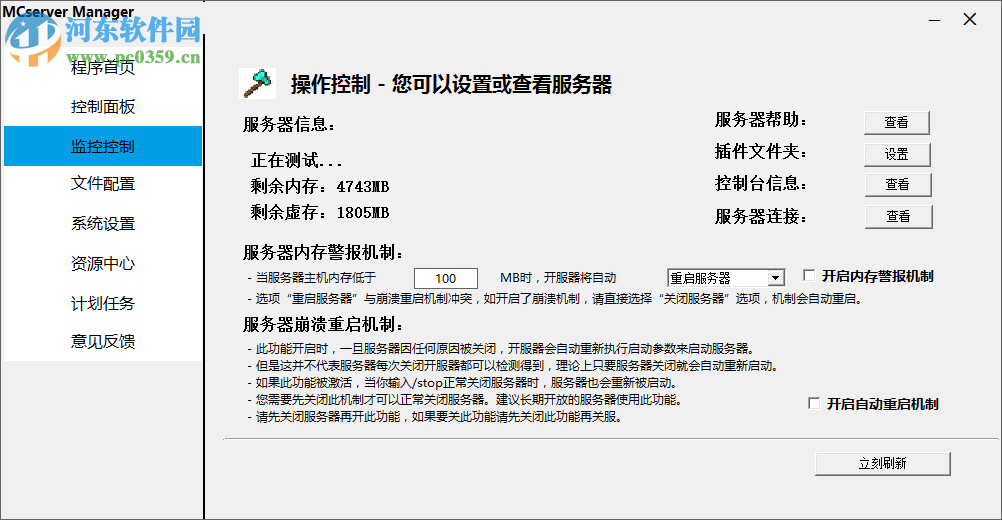Open 意见反馈 page

tap(103, 342)
